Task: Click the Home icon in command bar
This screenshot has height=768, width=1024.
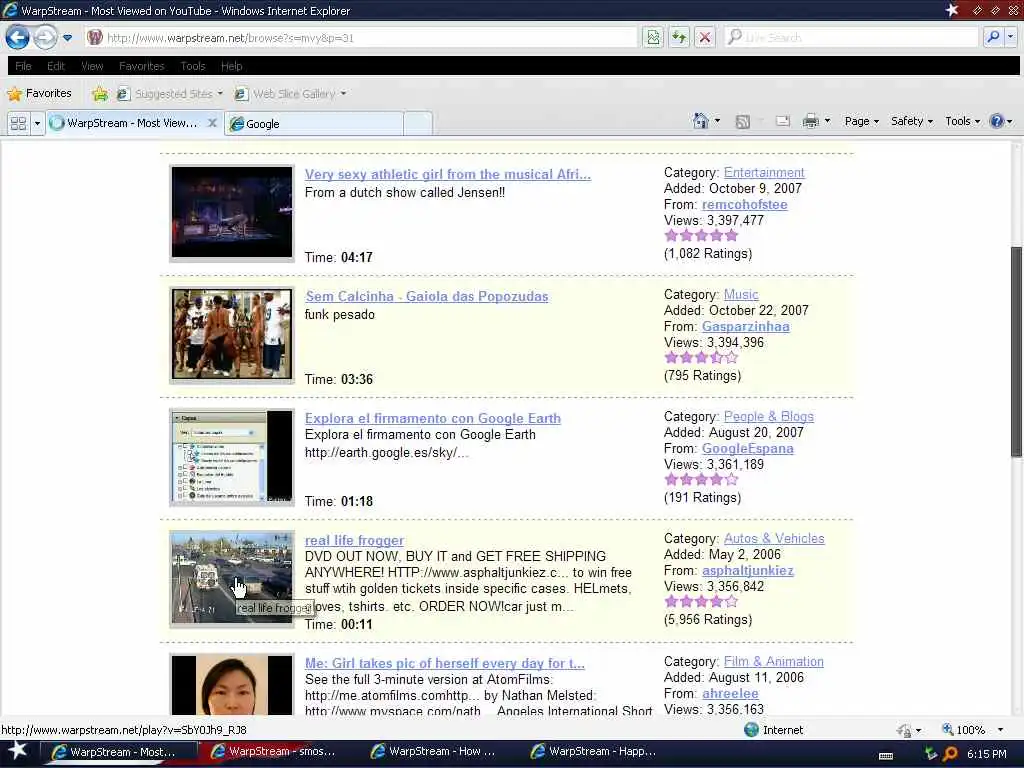Action: [x=700, y=121]
